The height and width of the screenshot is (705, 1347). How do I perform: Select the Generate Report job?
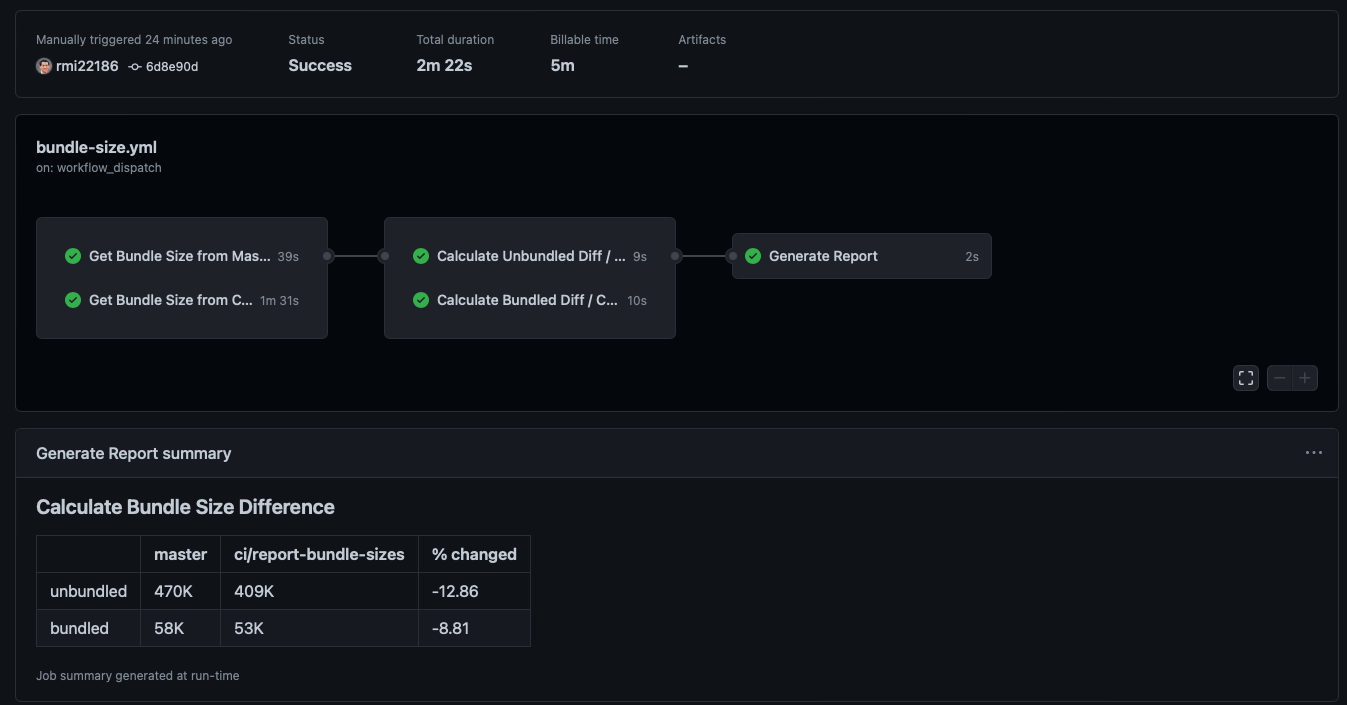pos(821,256)
